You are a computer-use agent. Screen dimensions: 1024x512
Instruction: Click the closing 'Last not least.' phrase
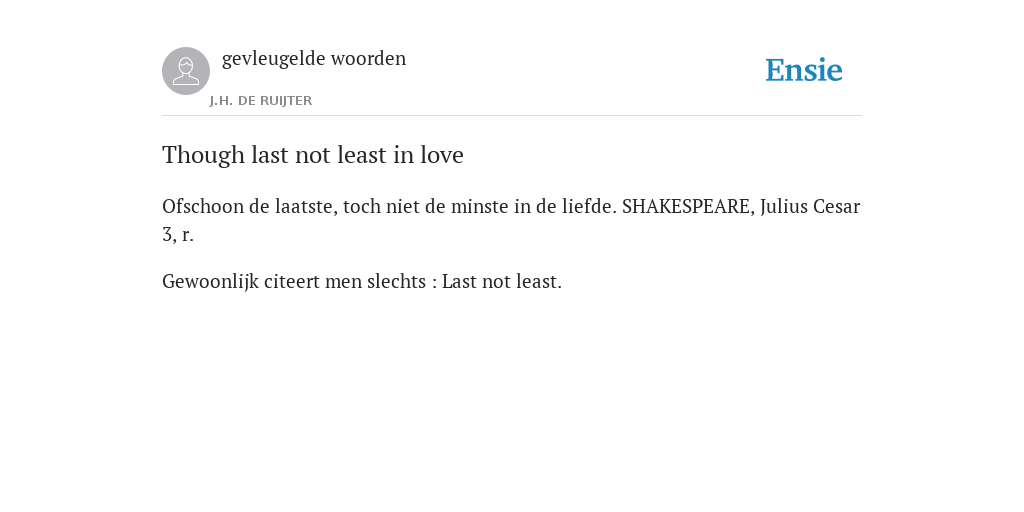click(502, 281)
